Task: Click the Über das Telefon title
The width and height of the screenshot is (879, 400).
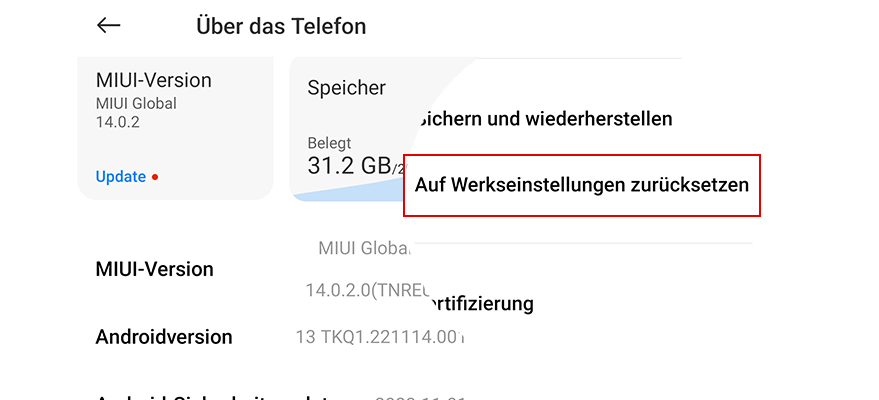Action: [x=281, y=26]
